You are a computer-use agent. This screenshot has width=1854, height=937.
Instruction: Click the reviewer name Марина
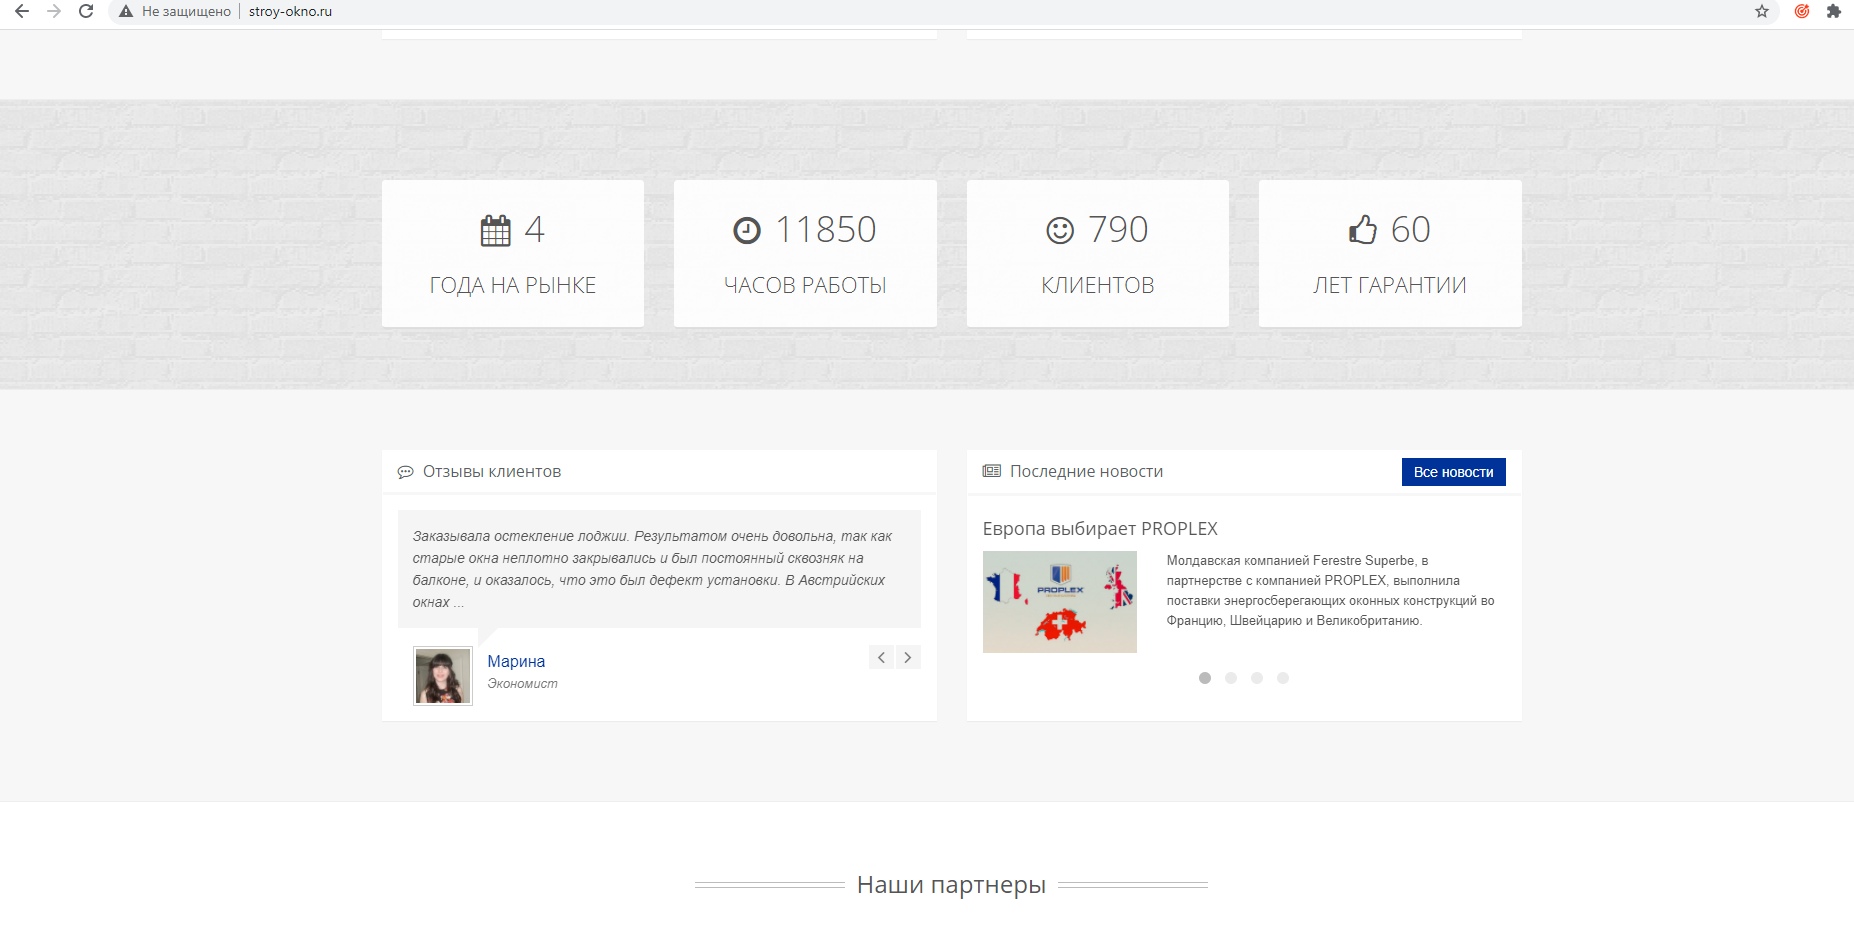pos(516,661)
